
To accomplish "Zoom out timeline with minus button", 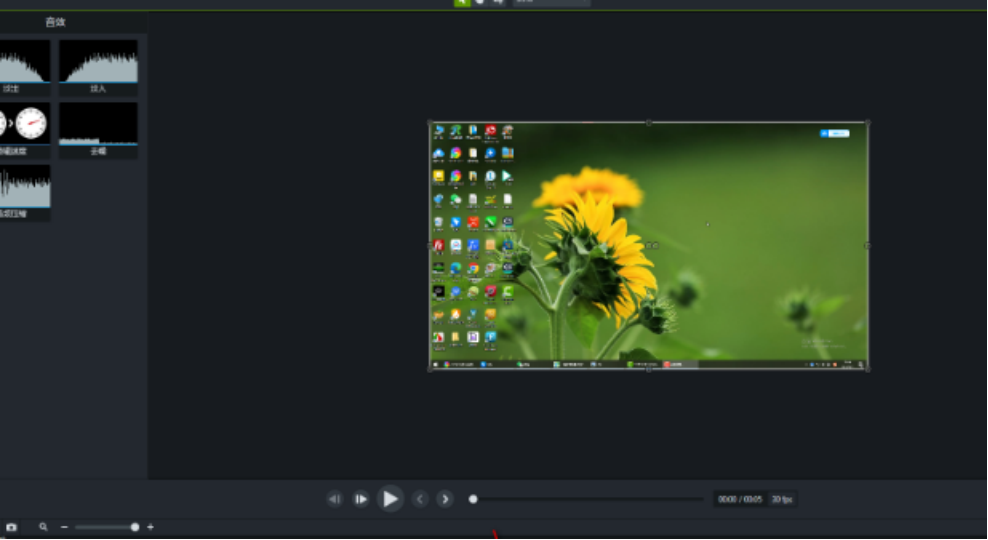I will click(64, 527).
